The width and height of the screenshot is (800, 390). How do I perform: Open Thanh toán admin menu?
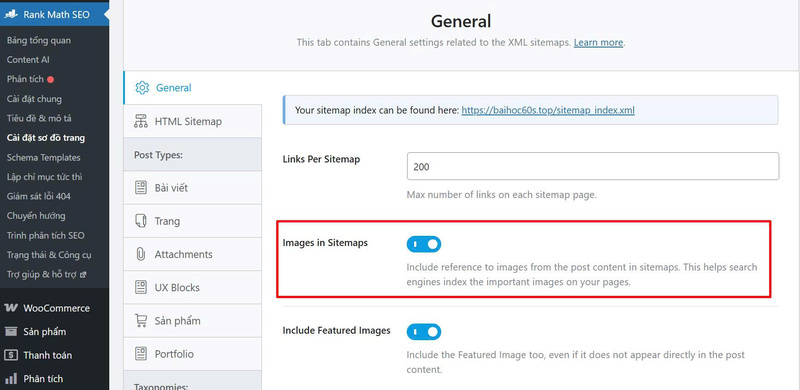[x=55, y=355]
